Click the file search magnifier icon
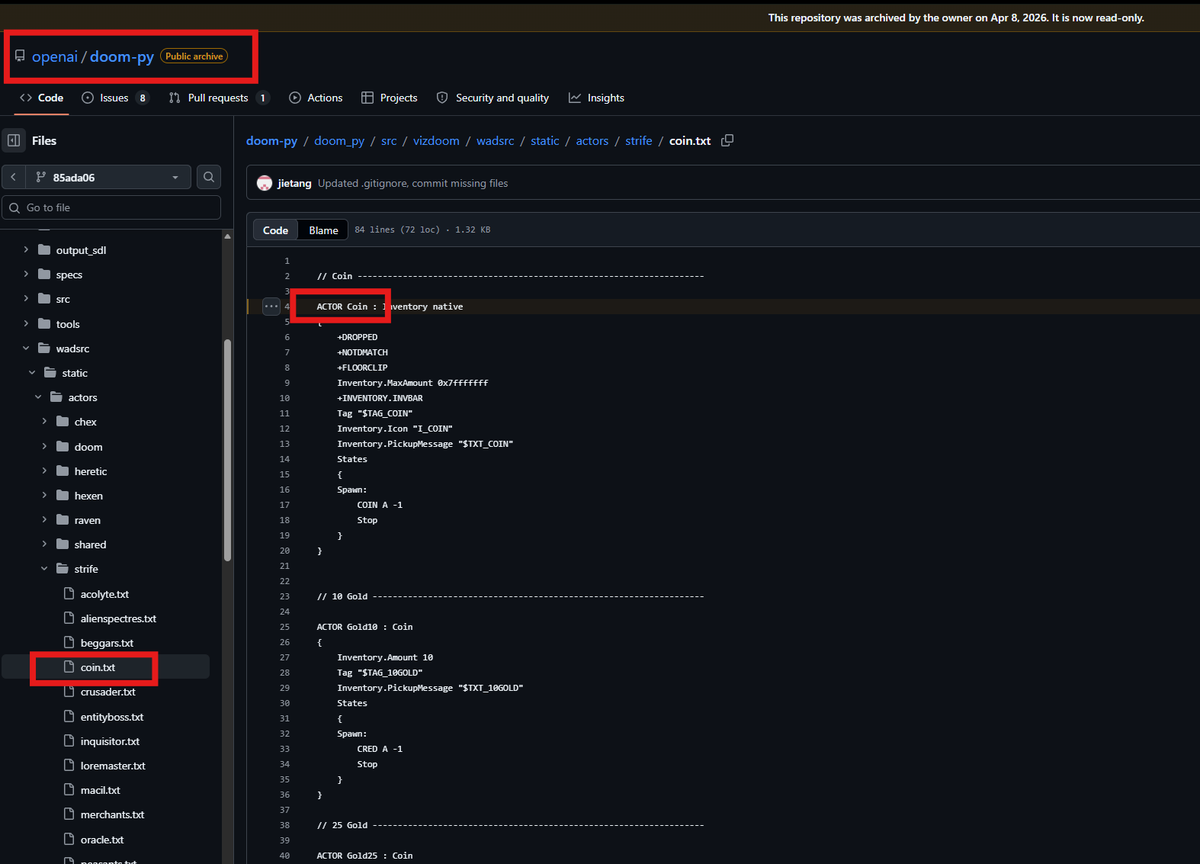The height and width of the screenshot is (864, 1200). click(209, 177)
